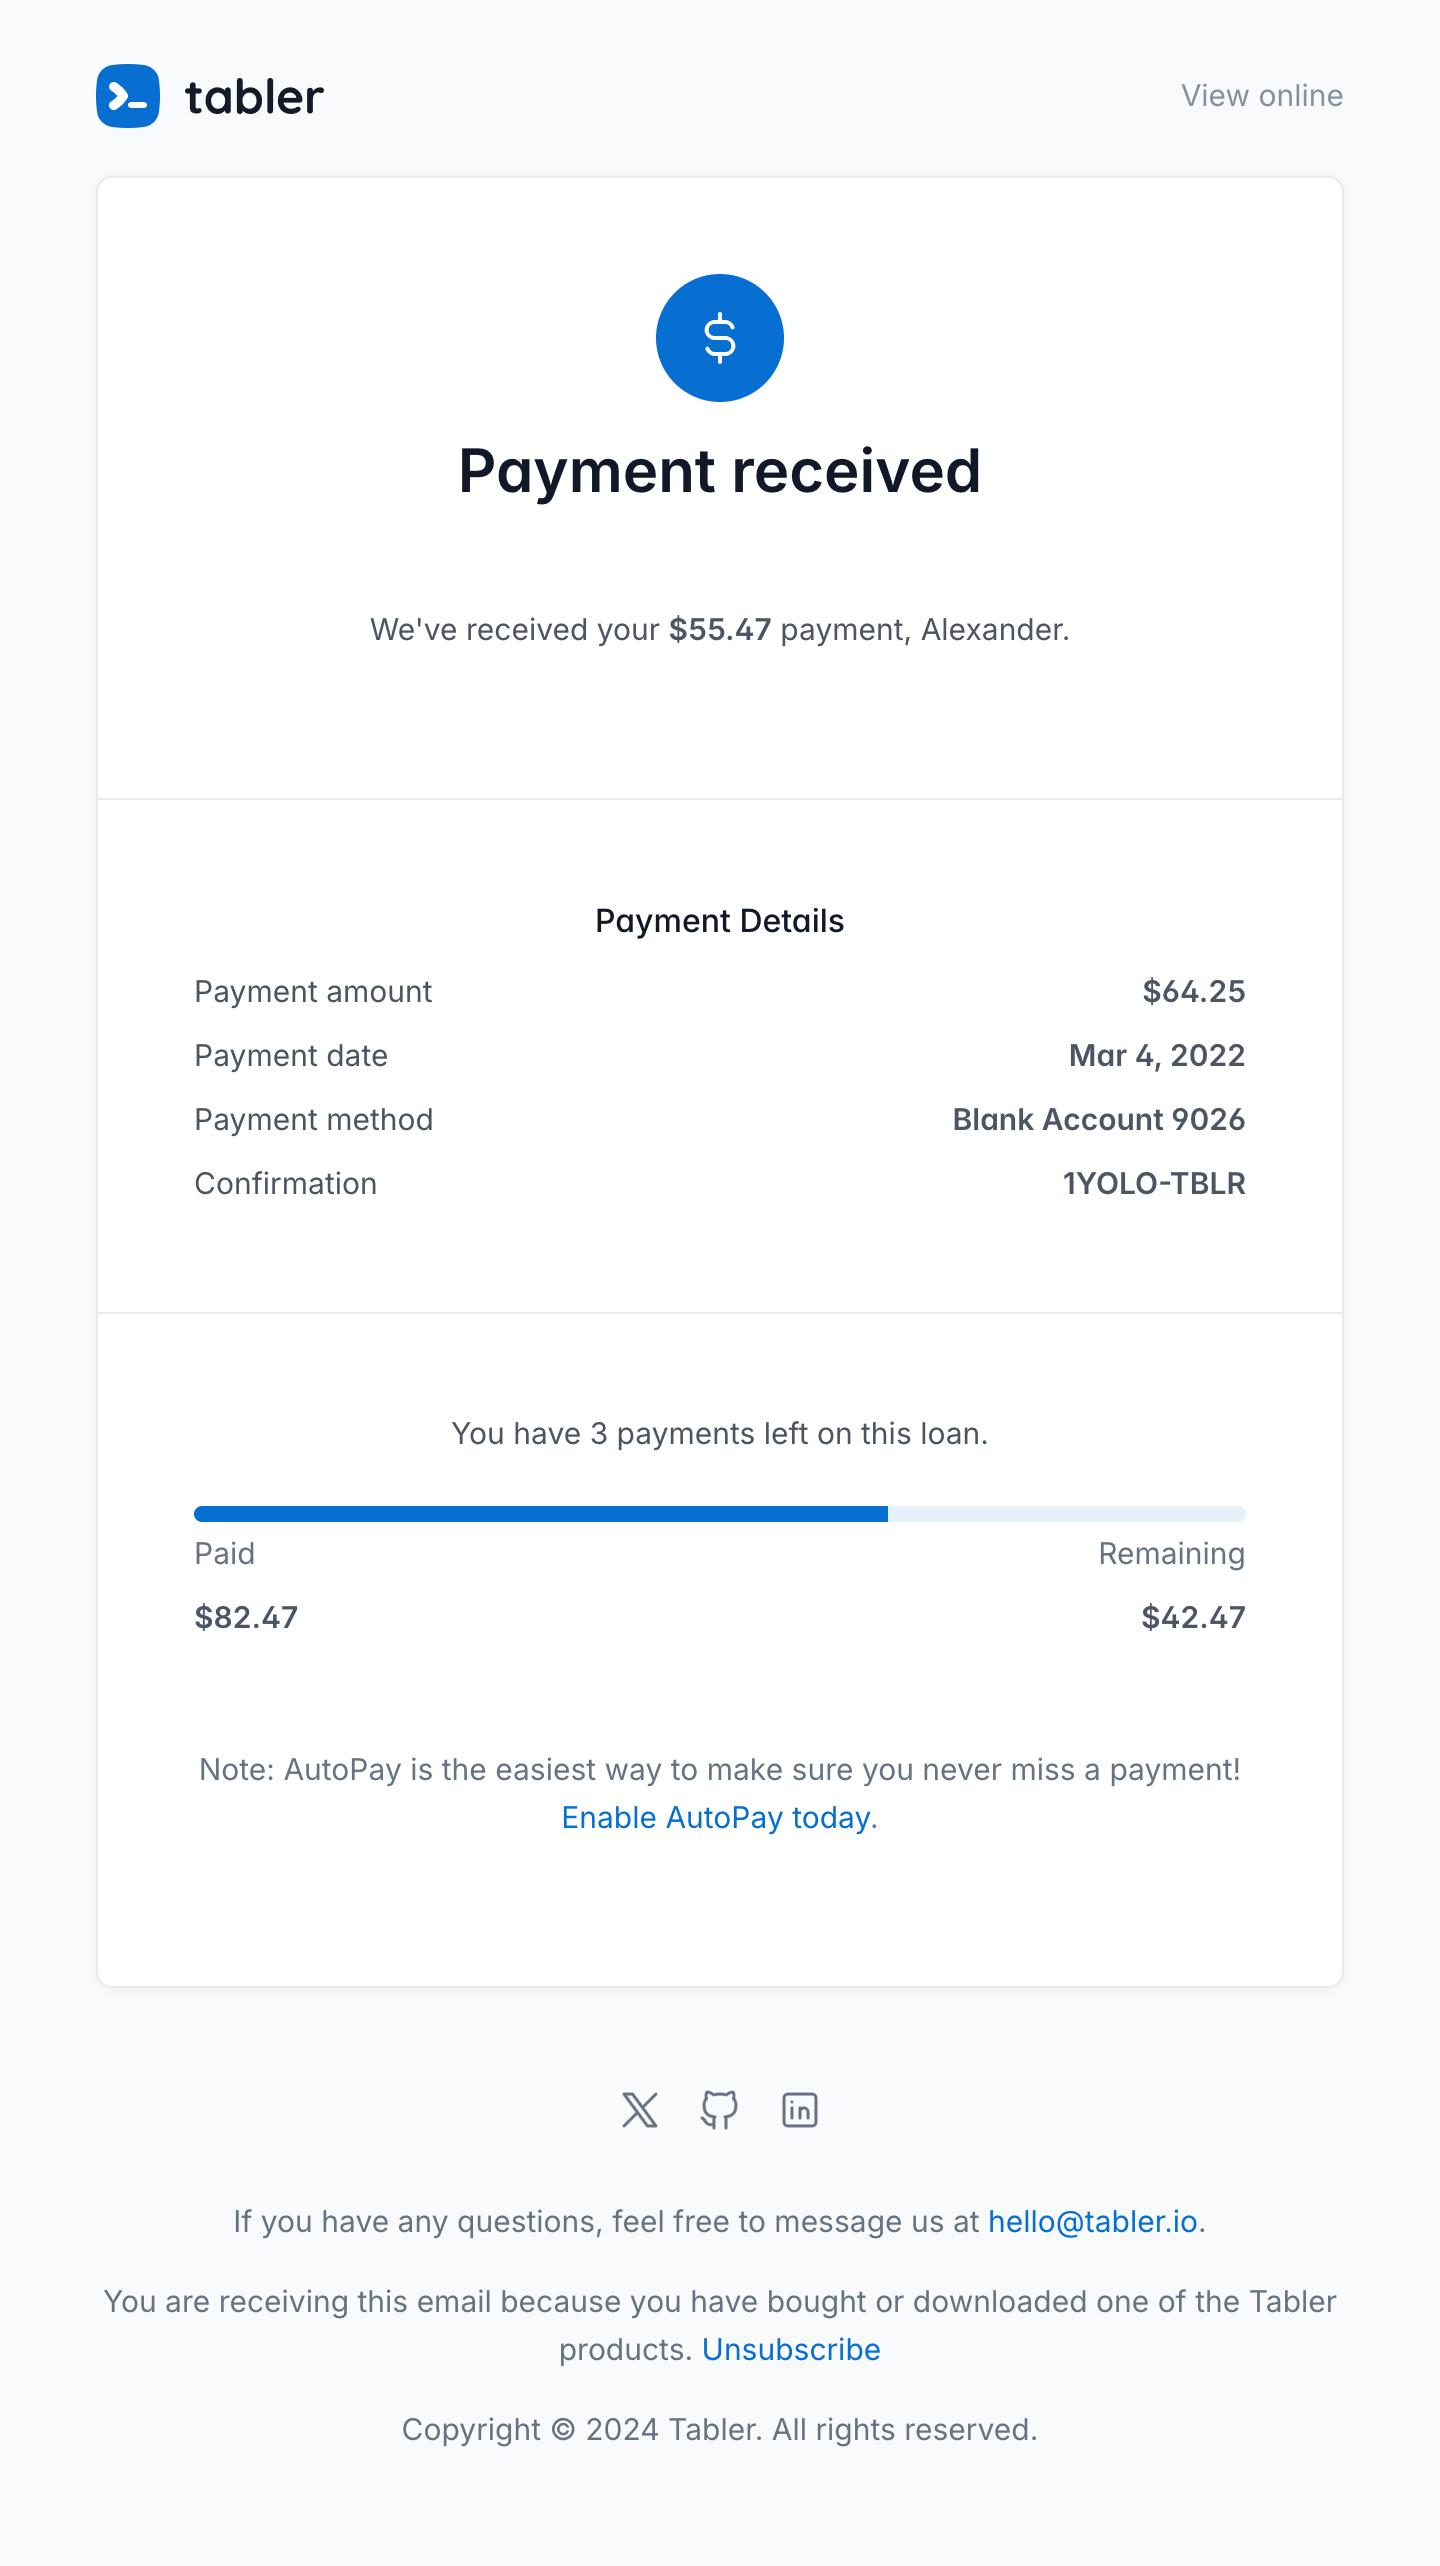Click the unfilled remaining part of progress bar
Image resolution: width=1440 pixels, height=2566 pixels.
[x=1067, y=1514]
